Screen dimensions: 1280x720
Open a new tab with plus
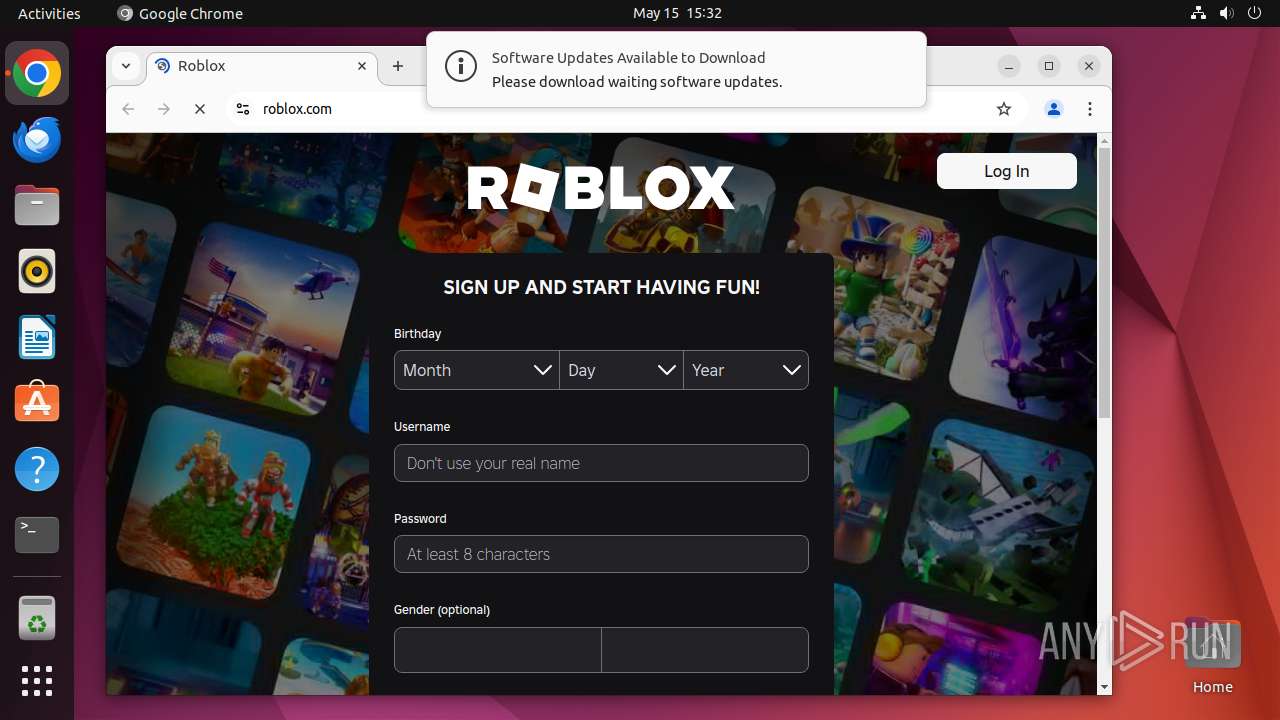398,66
